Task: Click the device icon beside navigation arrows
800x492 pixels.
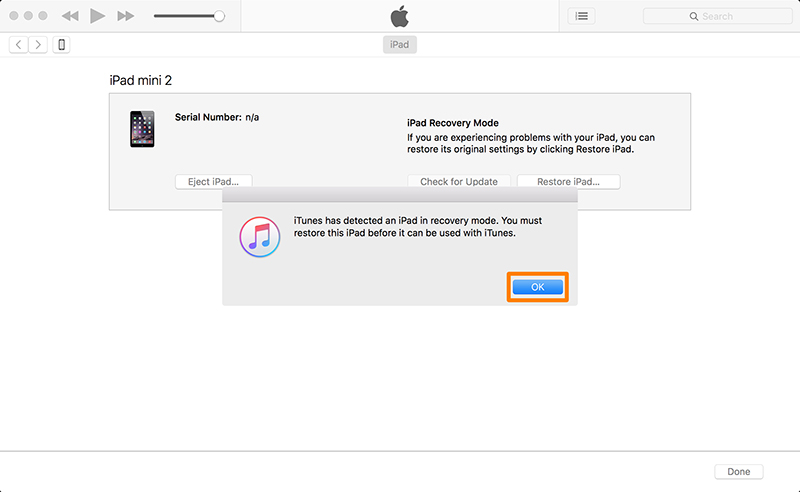Action: (x=62, y=45)
